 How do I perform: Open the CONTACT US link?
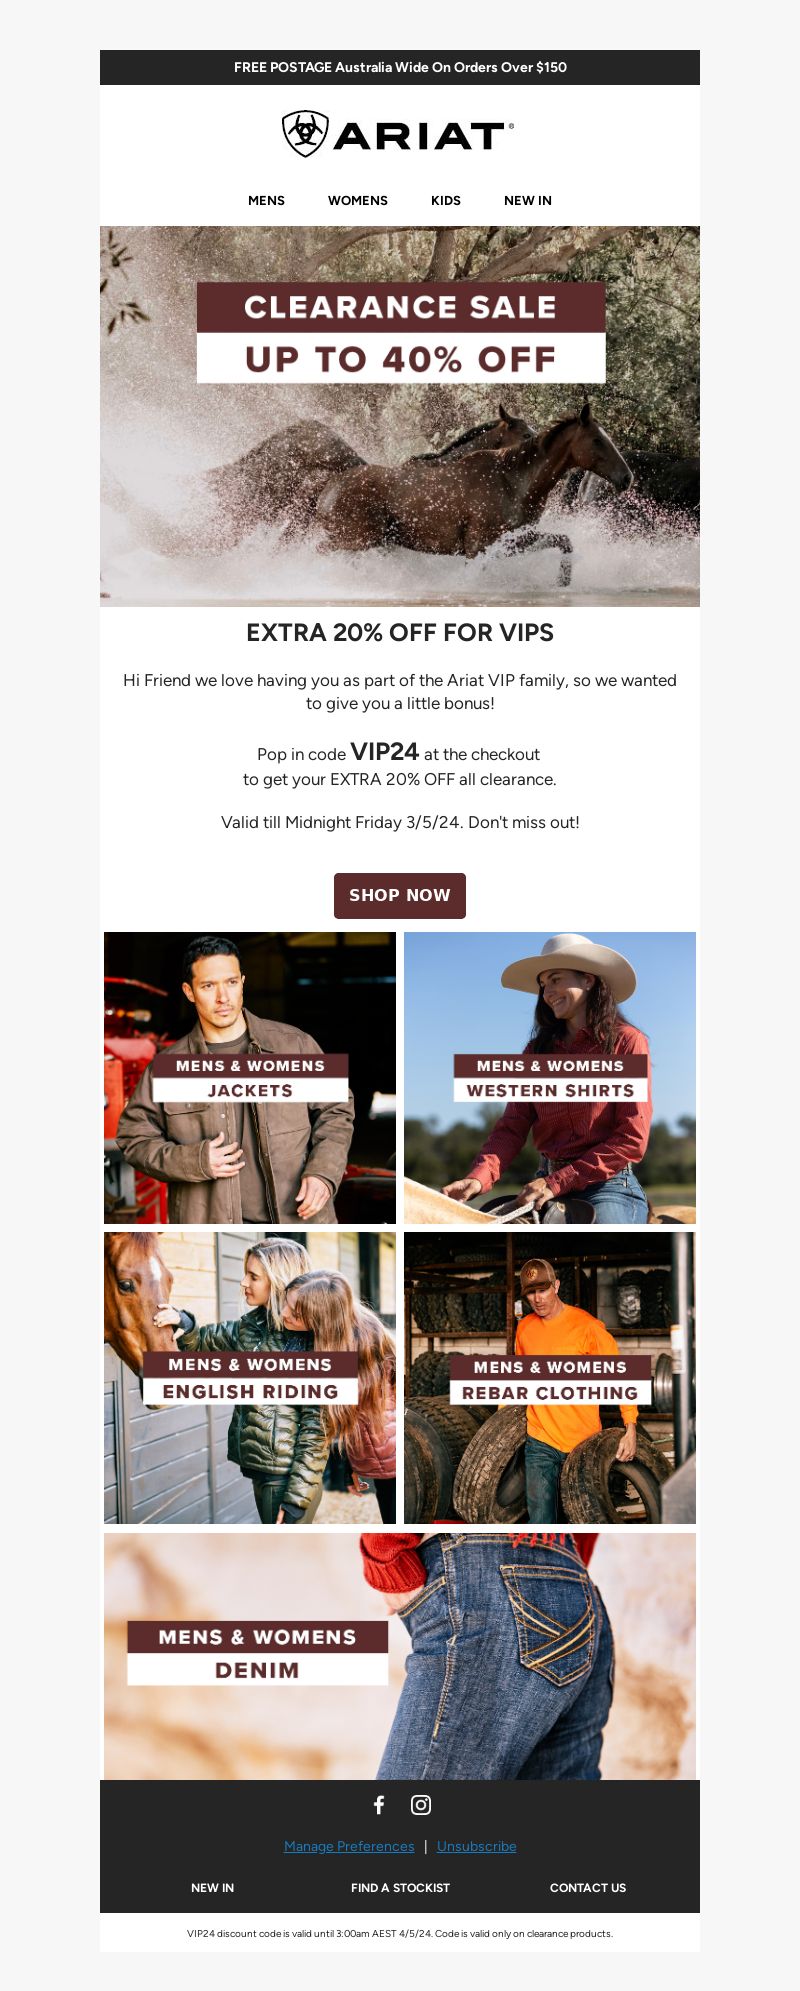(x=588, y=1888)
